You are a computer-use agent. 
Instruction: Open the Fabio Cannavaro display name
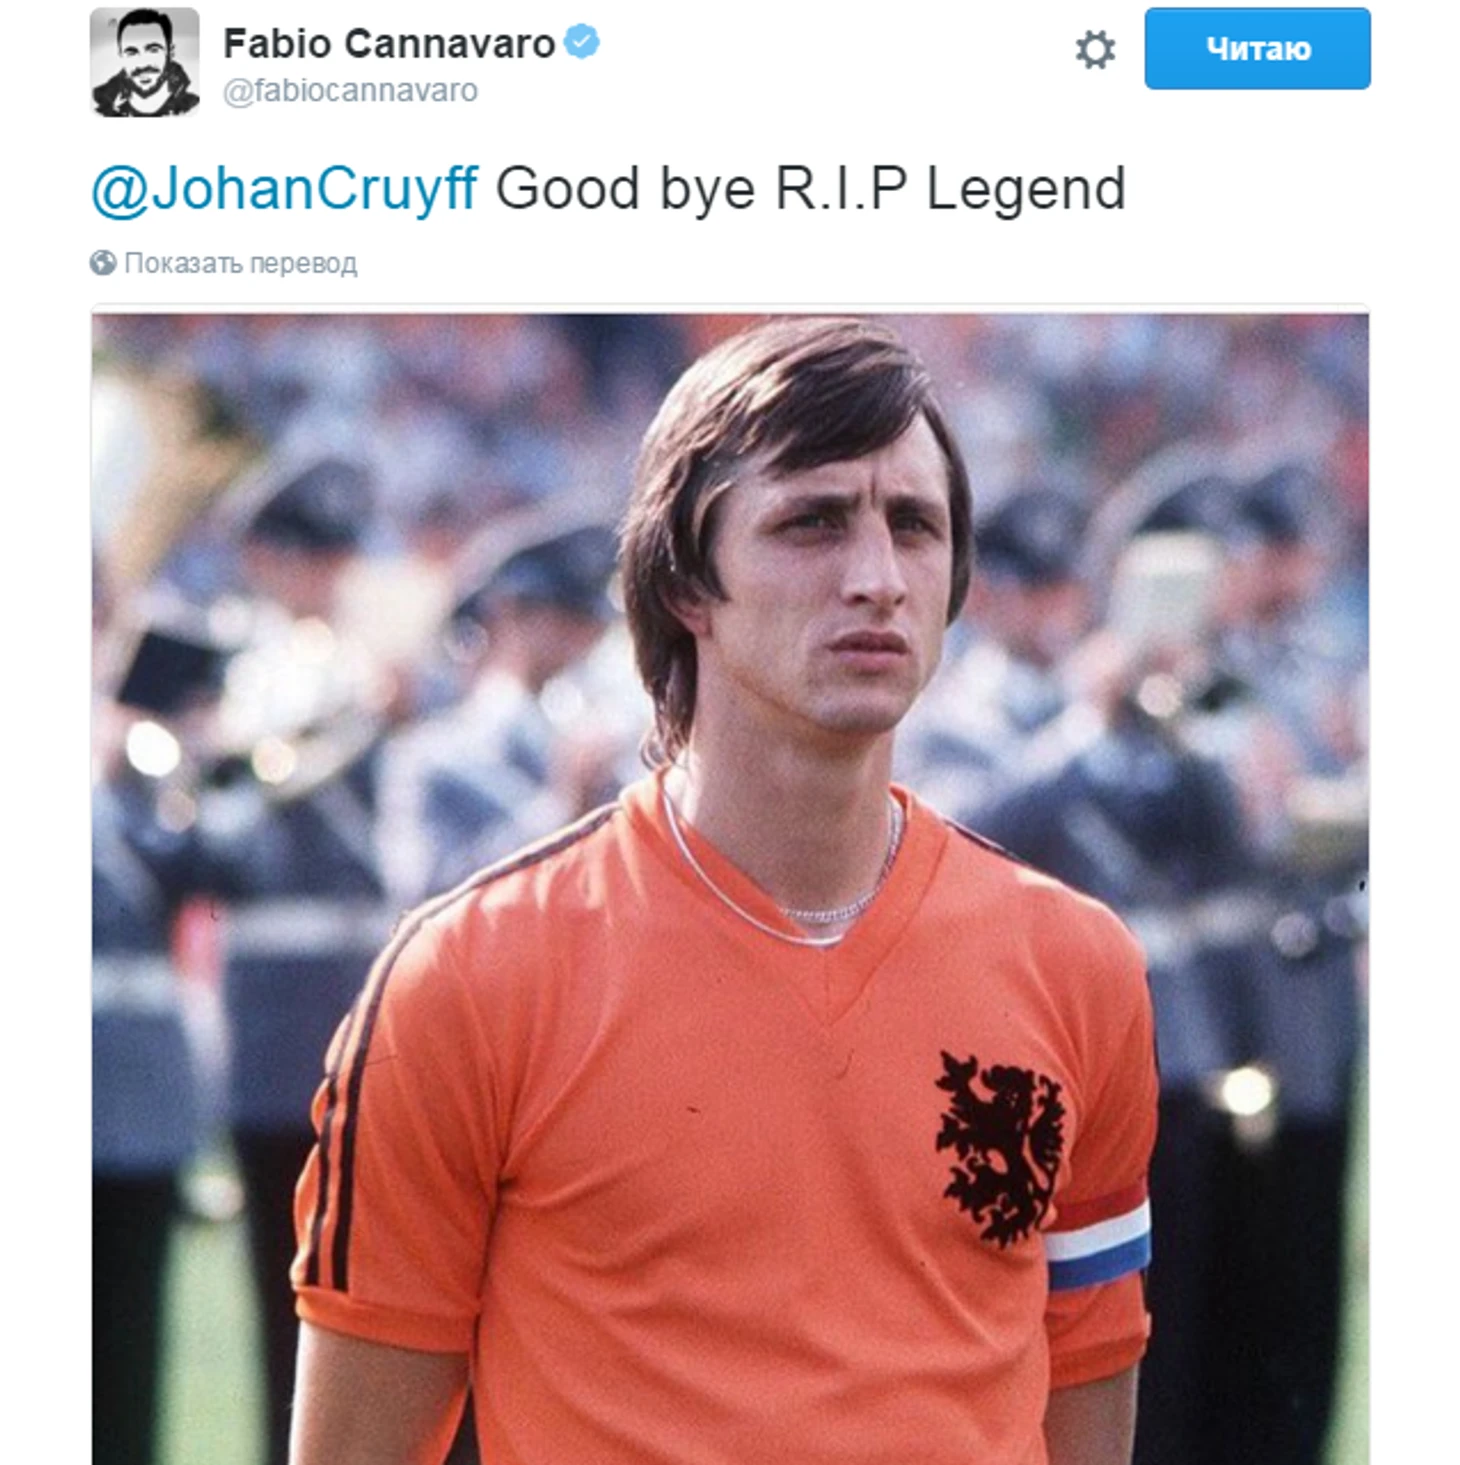(x=389, y=43)
